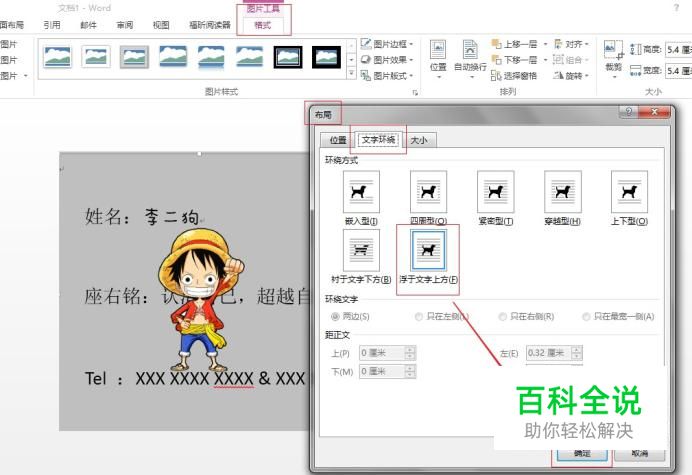
Task: Click the Tel line in the document
Action: [x=195, y=379]
